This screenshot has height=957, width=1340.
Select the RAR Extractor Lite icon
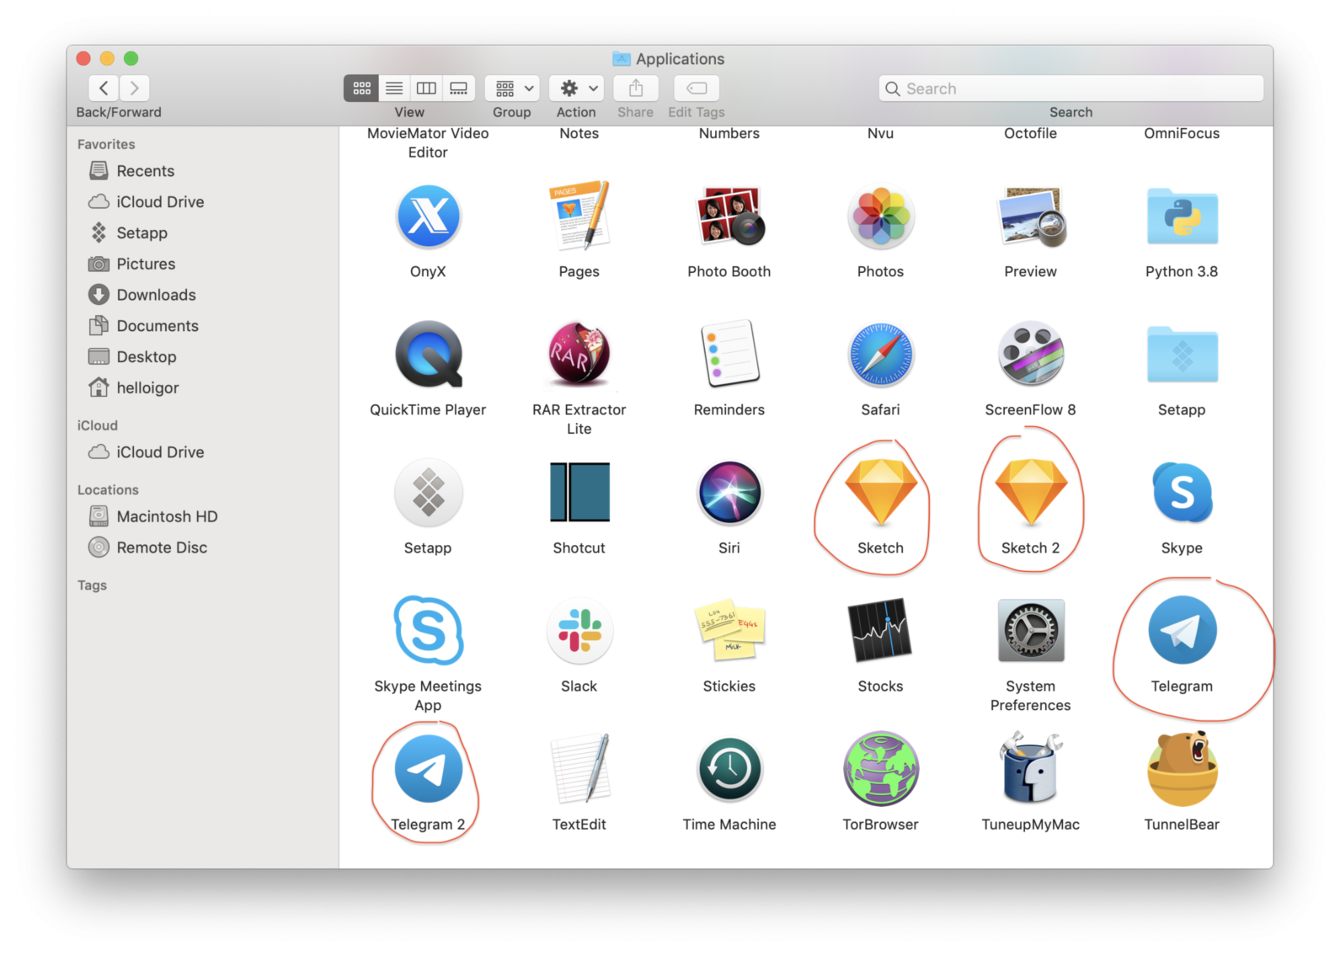coord(579,354)
